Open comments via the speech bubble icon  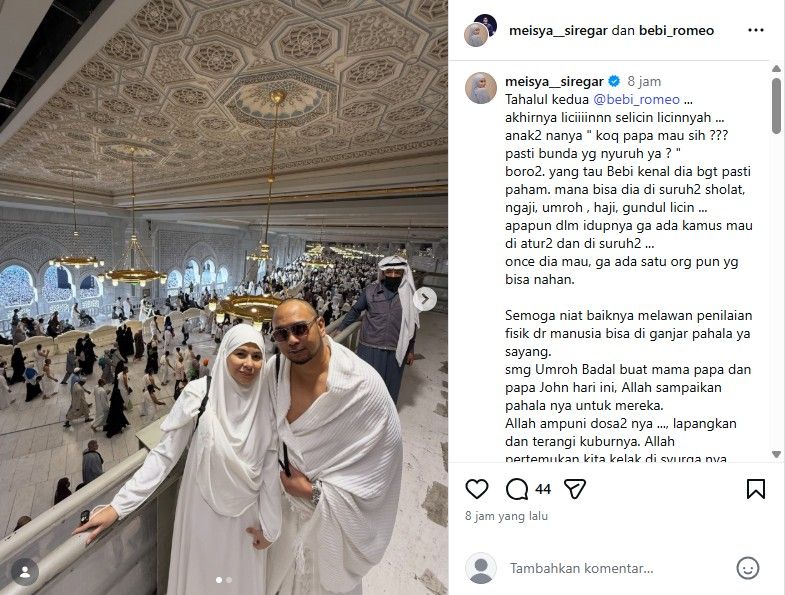[517, 489]
